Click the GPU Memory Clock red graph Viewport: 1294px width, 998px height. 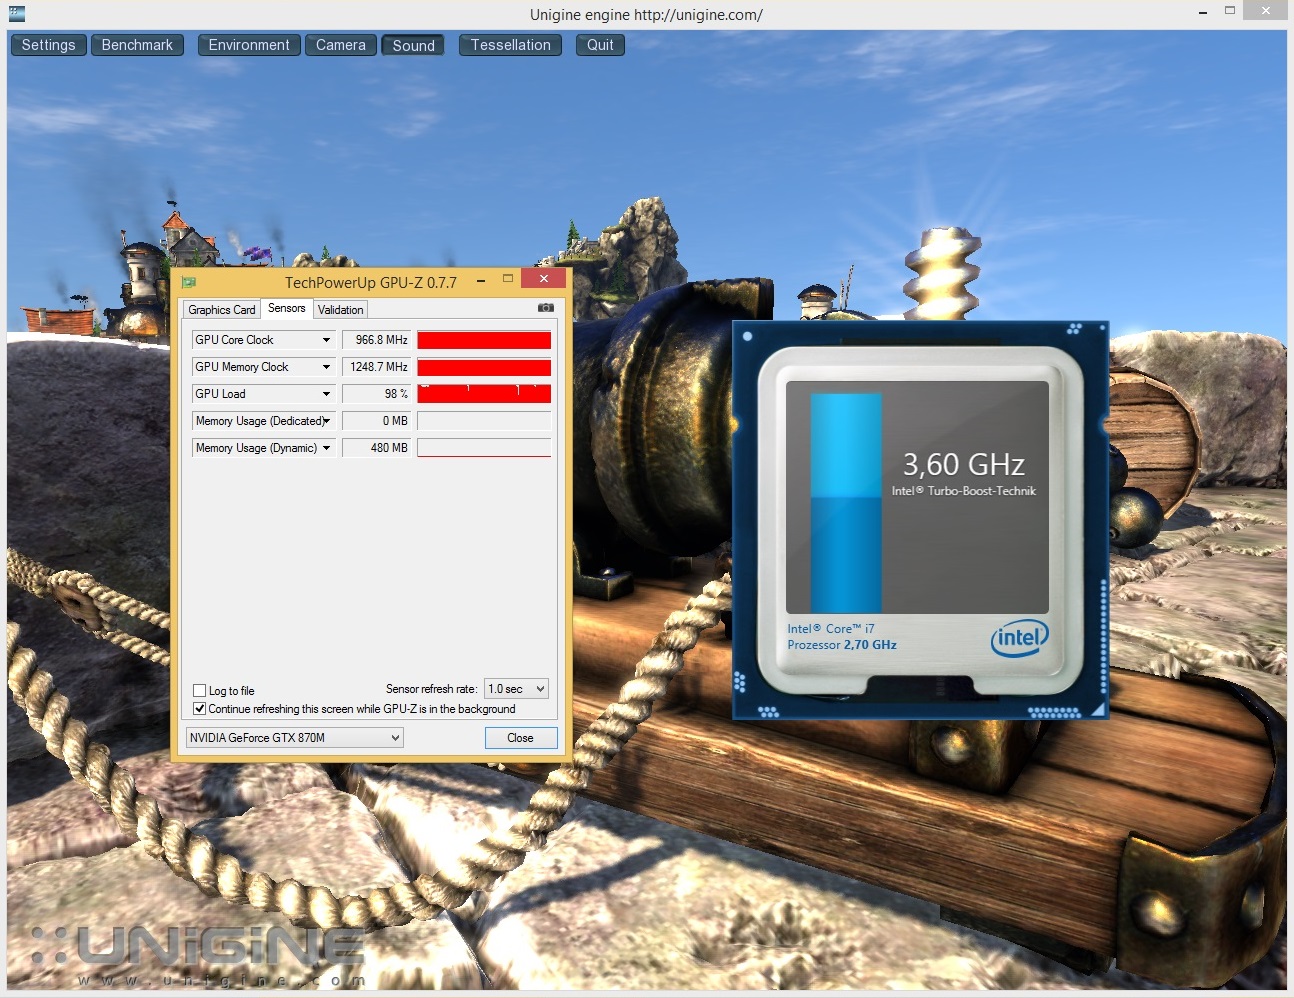point(484,367)
